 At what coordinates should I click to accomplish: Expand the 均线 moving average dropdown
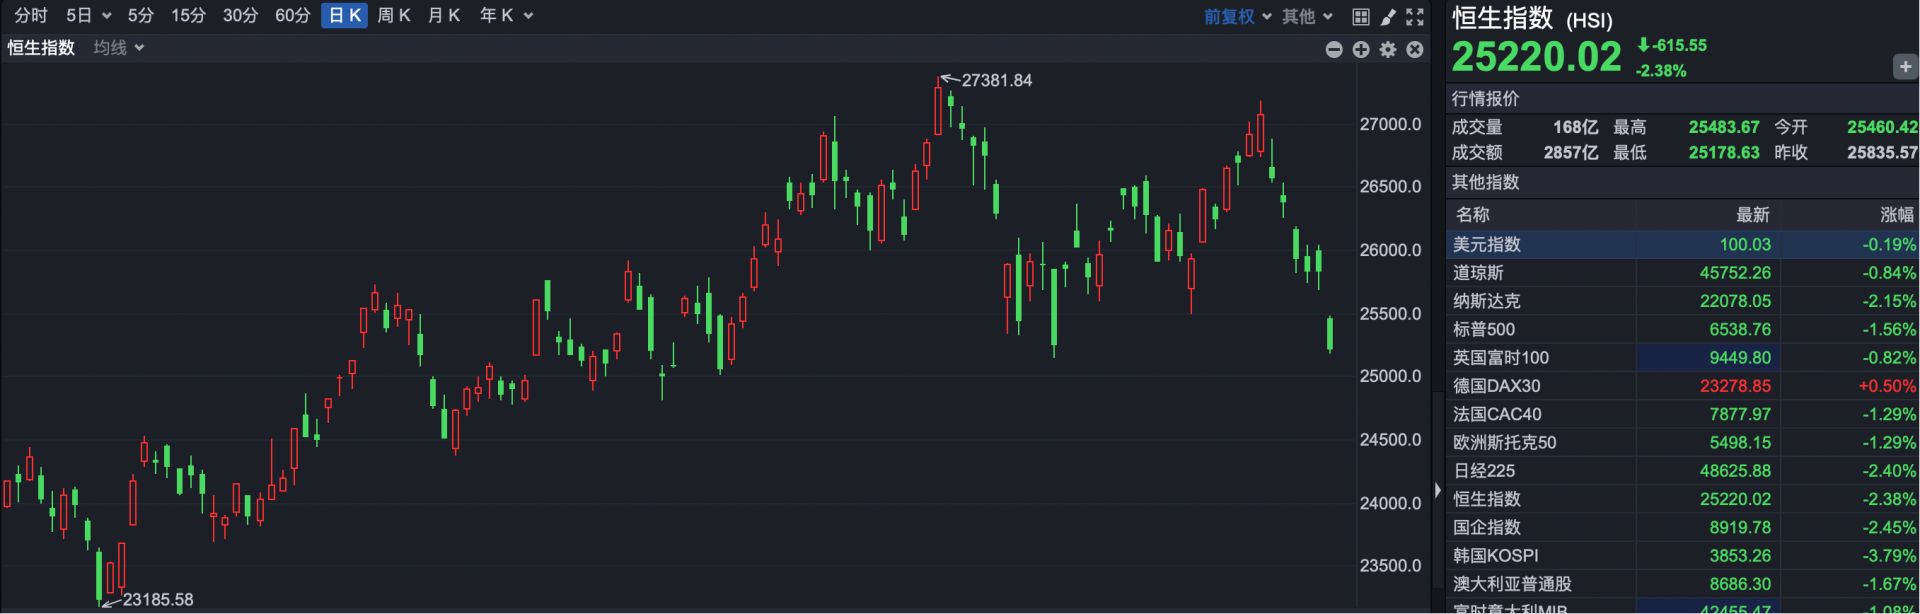click(x=119, y=47)
